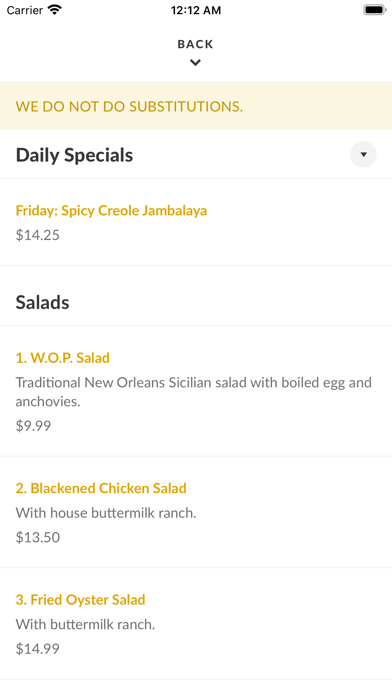Collapse Daily Specials with the arrow button
Screen dimensions: 392x696
[363, 154]
